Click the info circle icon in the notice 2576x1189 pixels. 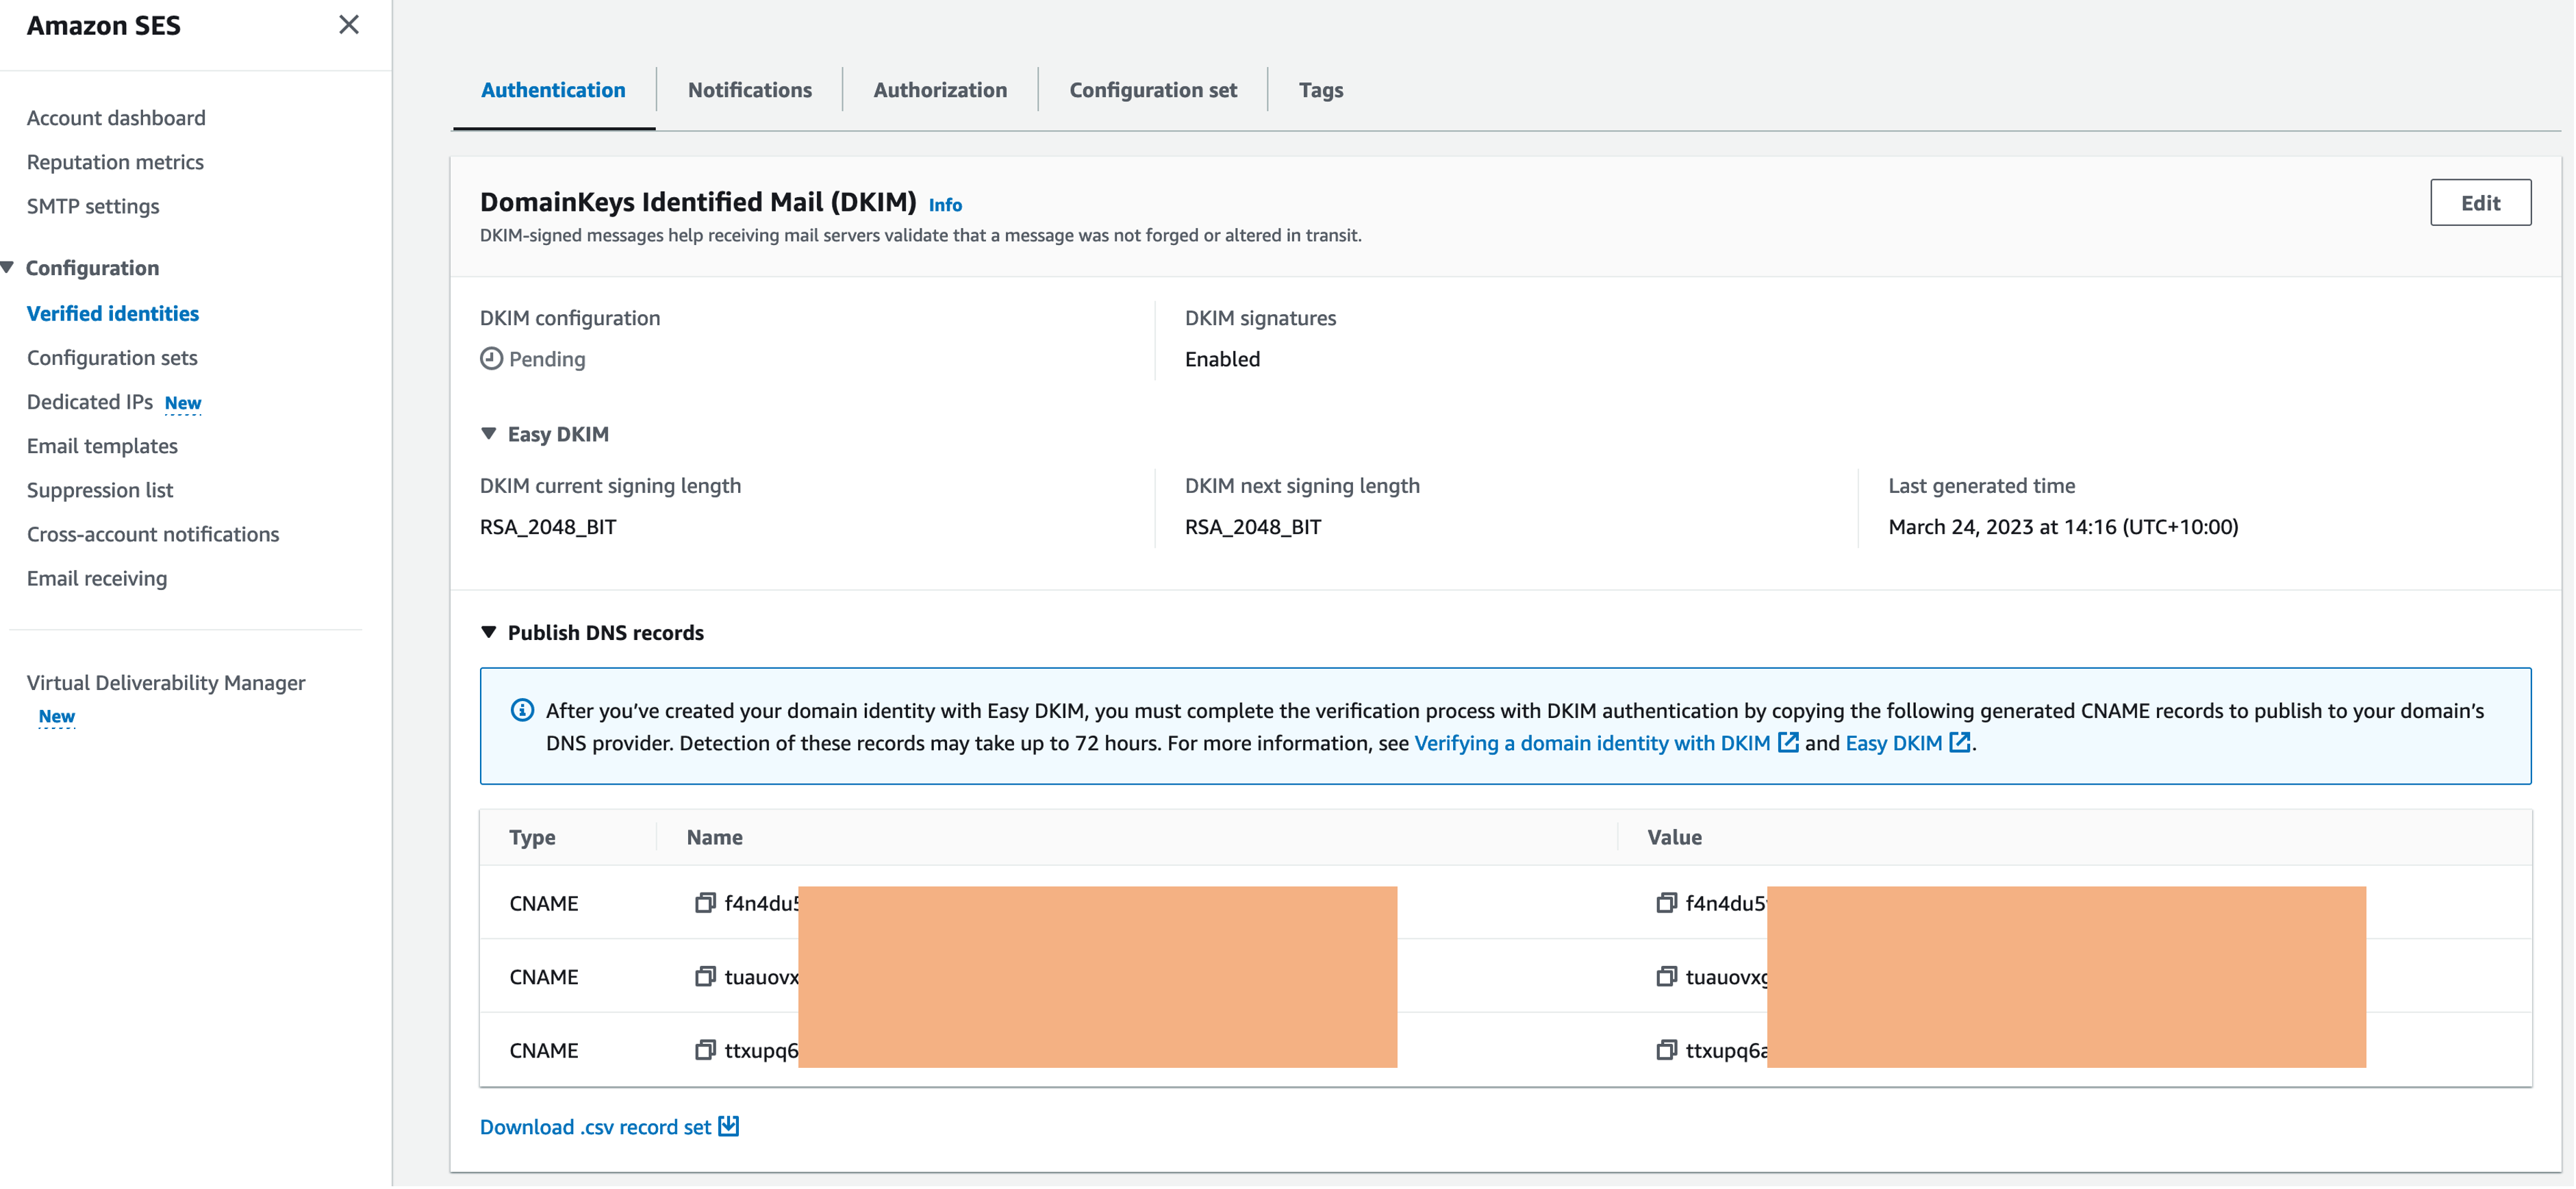coord(522,711)
